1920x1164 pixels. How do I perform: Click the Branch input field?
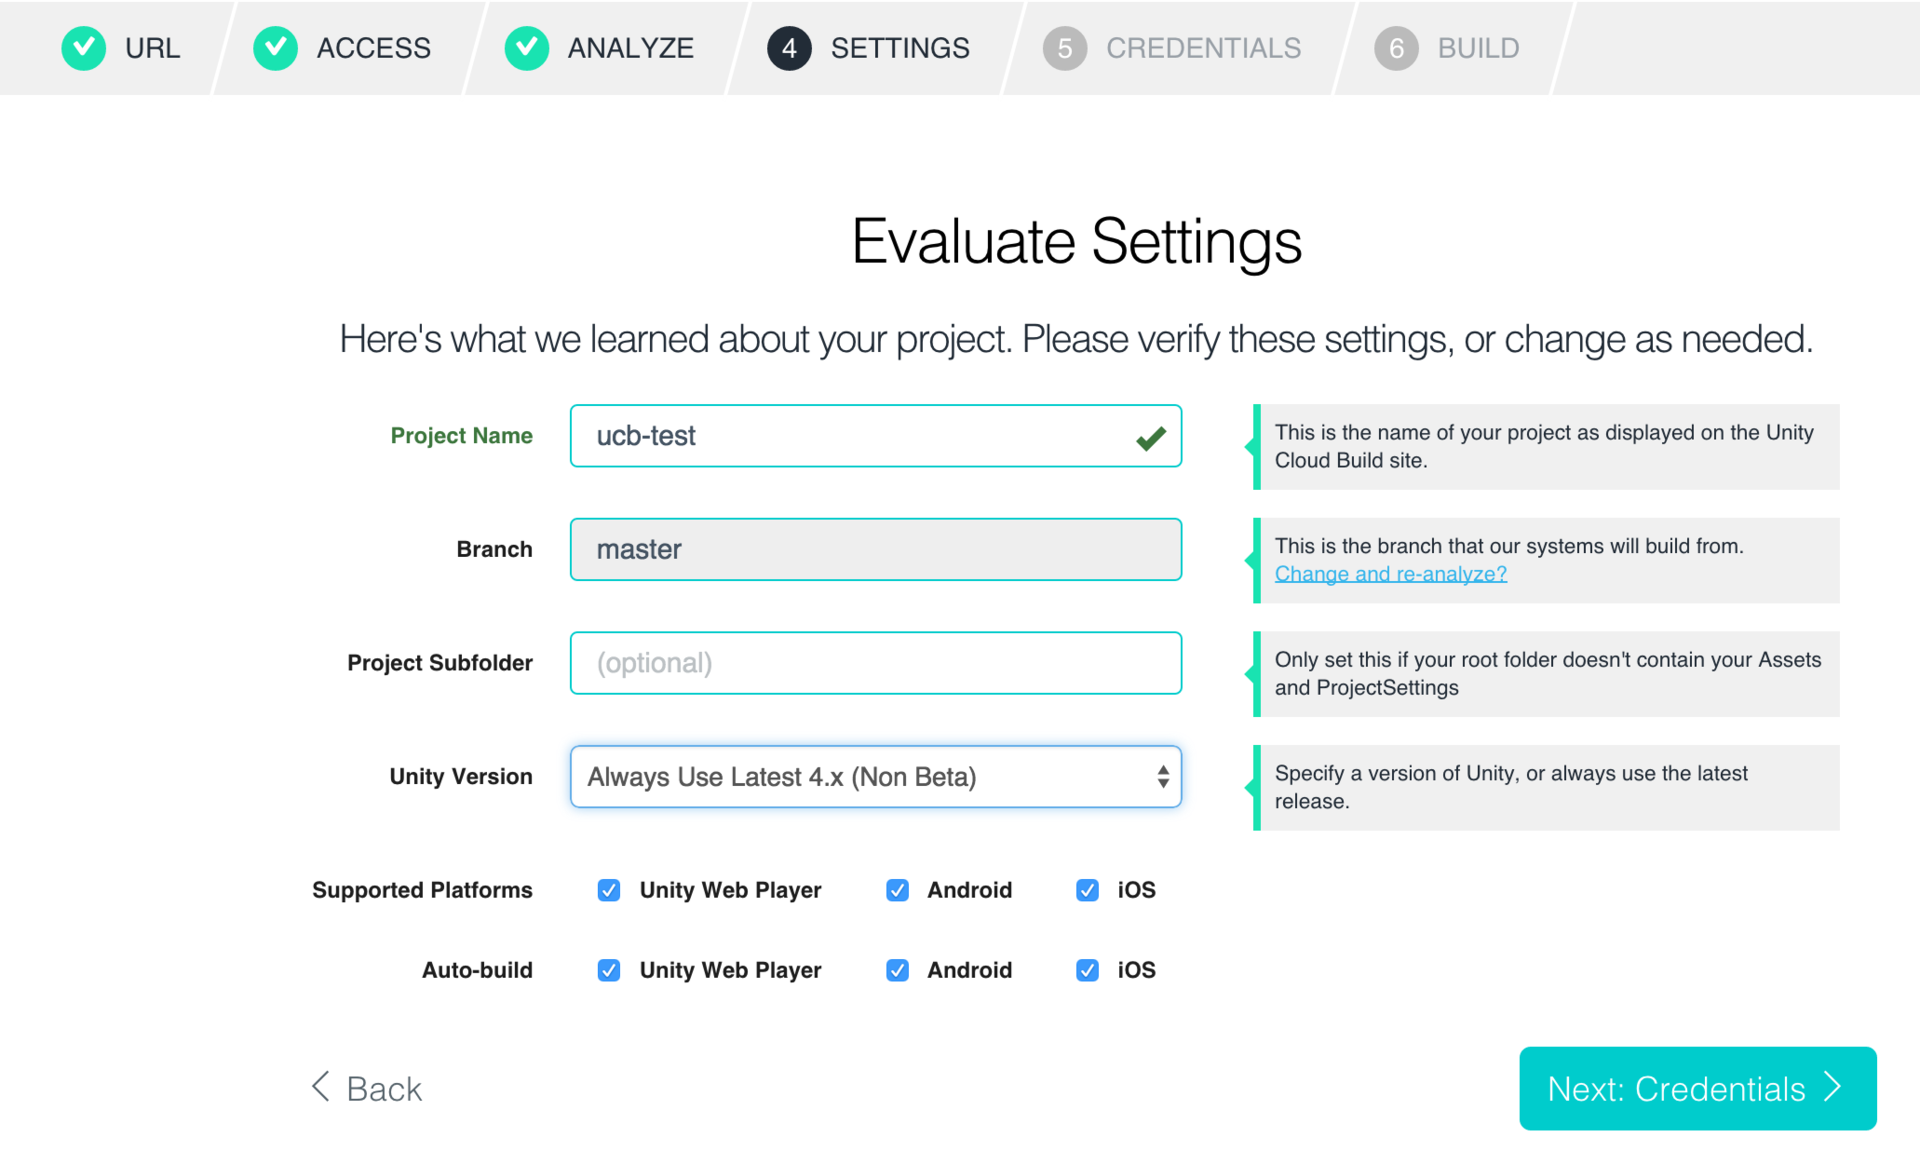coord(876,548)
